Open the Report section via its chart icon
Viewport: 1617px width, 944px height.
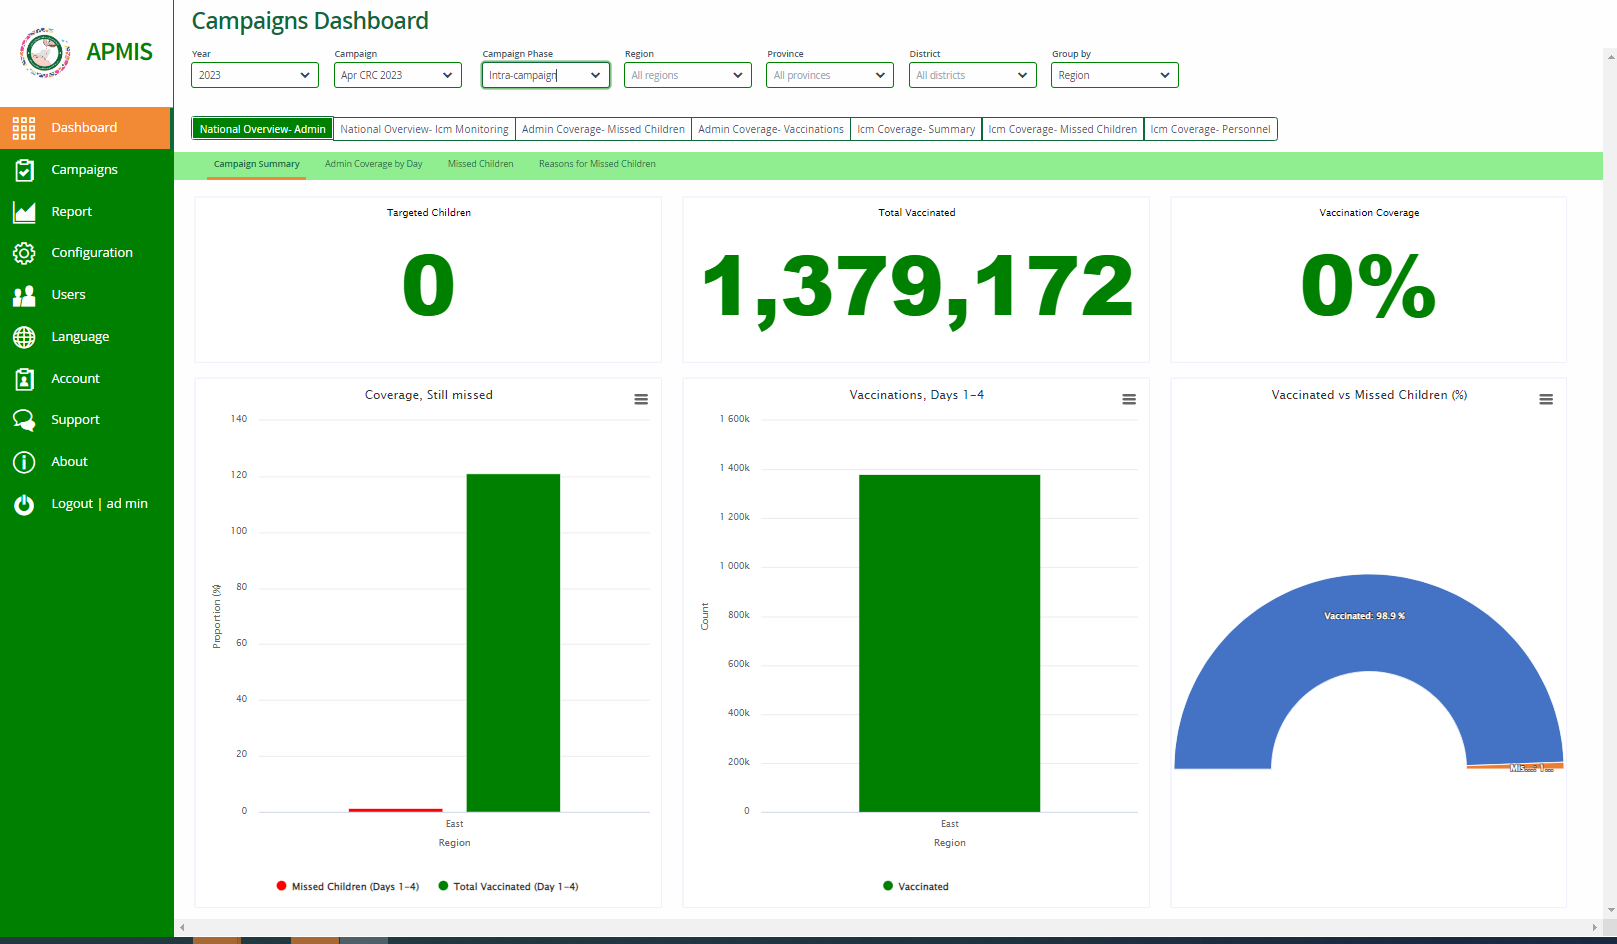tap(24, 211)
